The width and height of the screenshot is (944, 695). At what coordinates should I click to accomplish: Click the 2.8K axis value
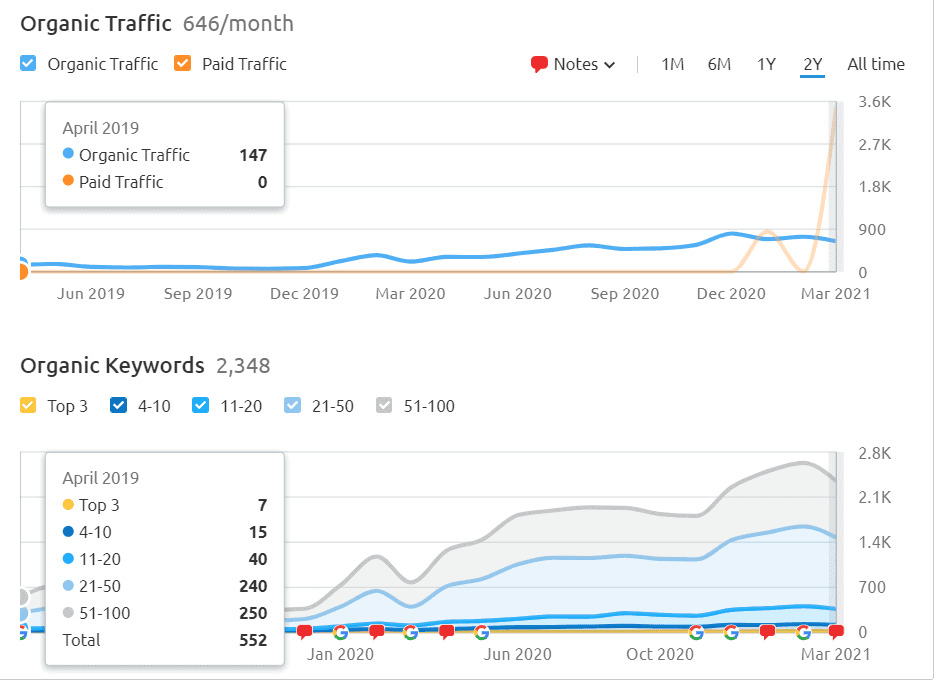tap(875, 453)
